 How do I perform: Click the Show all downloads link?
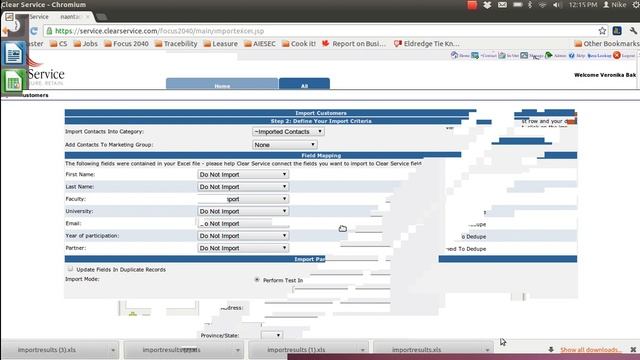(x=590, y=350)
